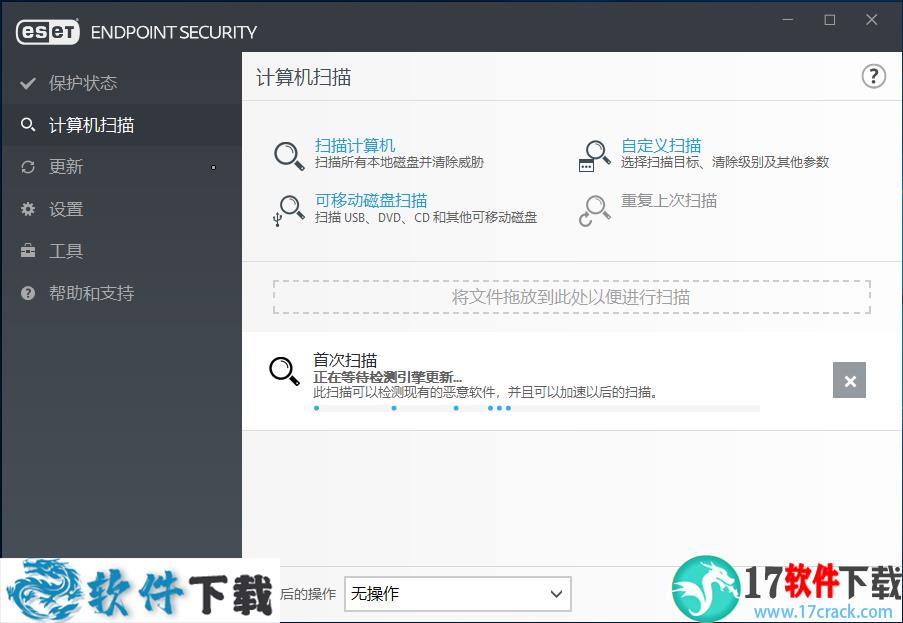Select the 计算机扫描 sidebar item
Screen dimensions: 903x623
122,124
